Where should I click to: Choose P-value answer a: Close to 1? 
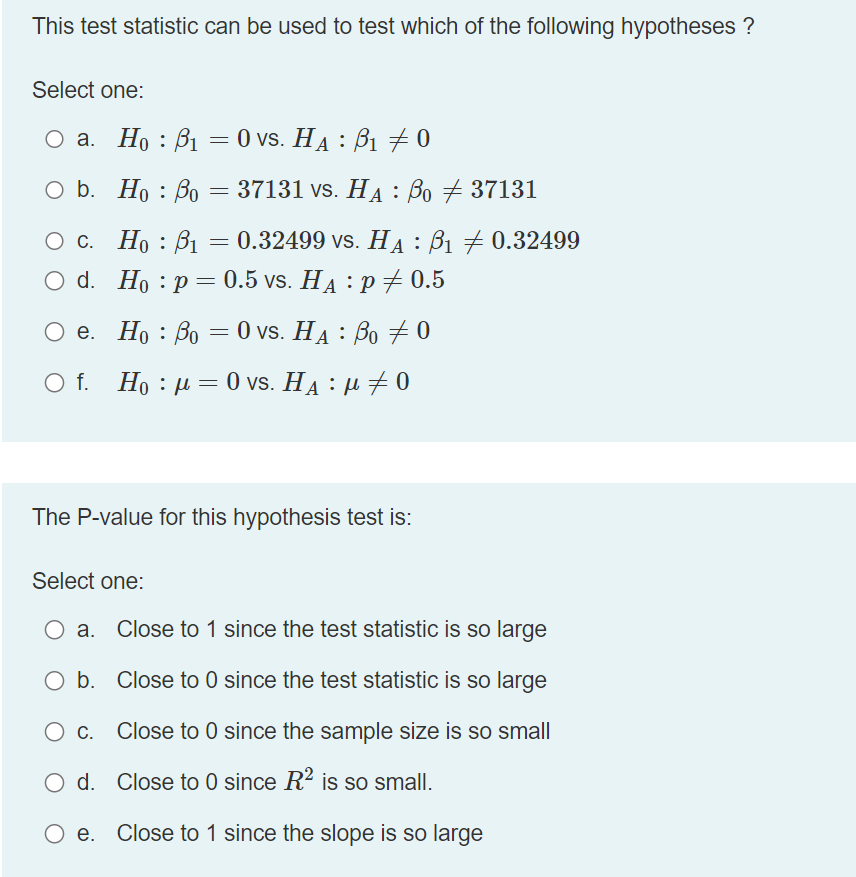[x=53, y=630]
